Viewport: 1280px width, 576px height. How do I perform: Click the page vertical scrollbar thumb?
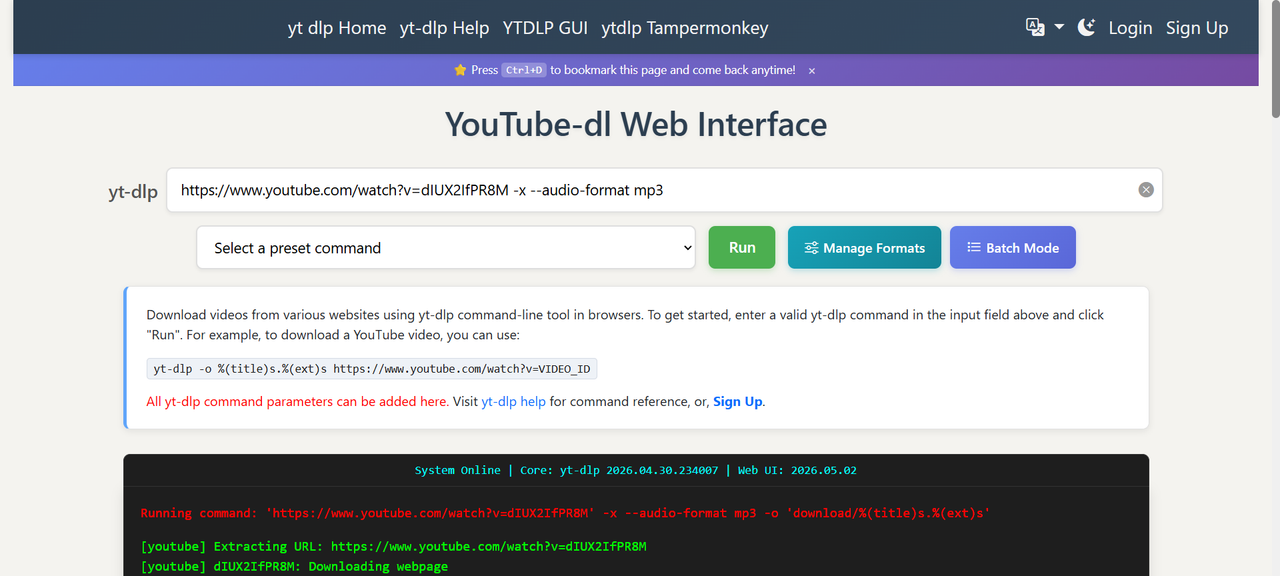1274,62
